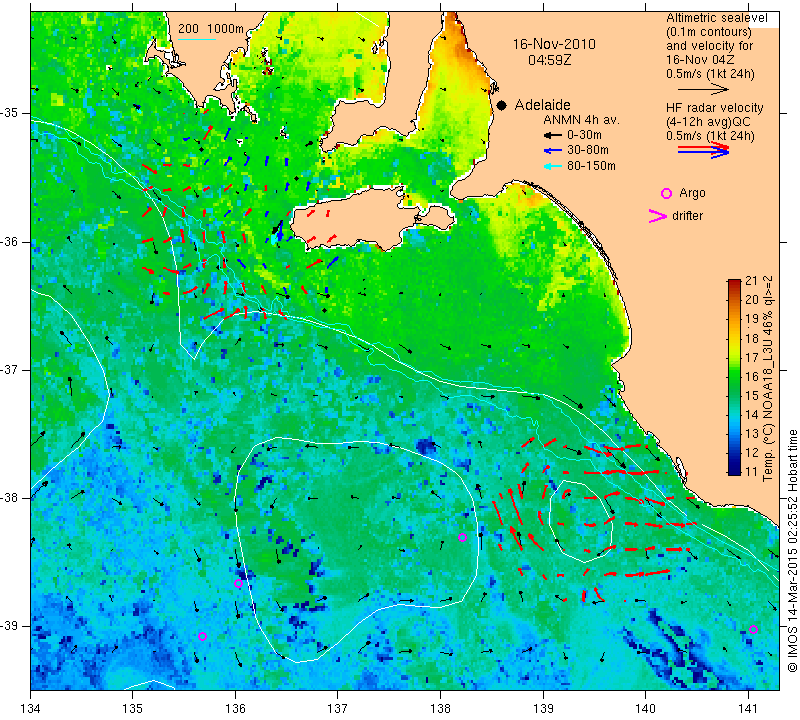Click the 0-30m depth label
The image size is (800, 720).
584,135
